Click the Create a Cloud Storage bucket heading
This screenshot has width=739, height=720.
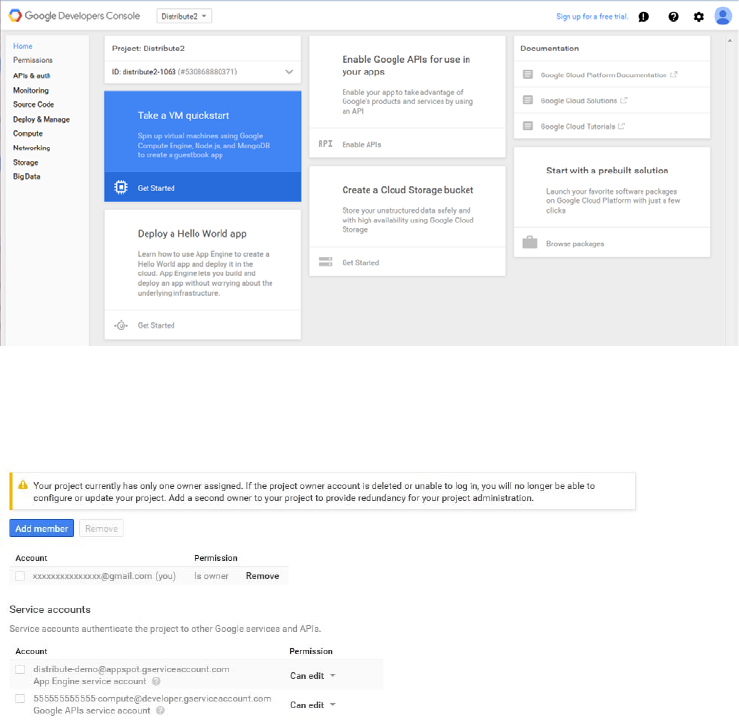[x=408, y=190]
